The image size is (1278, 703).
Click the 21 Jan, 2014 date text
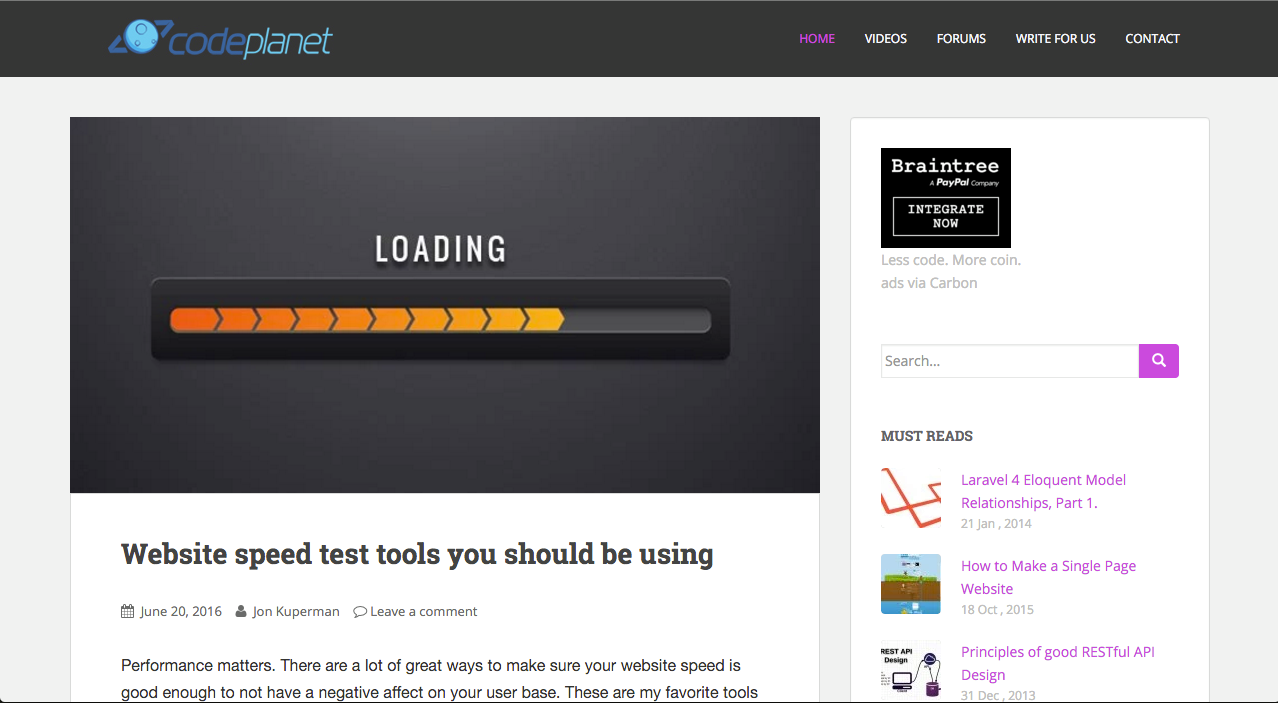click(996, 524)
